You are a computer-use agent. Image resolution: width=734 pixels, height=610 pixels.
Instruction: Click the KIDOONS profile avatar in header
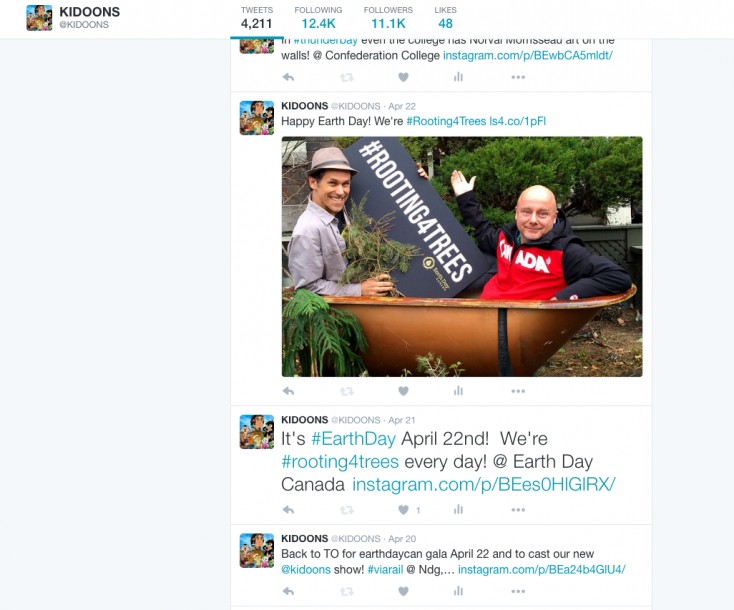pyautogui.click(x=39, y=18)
